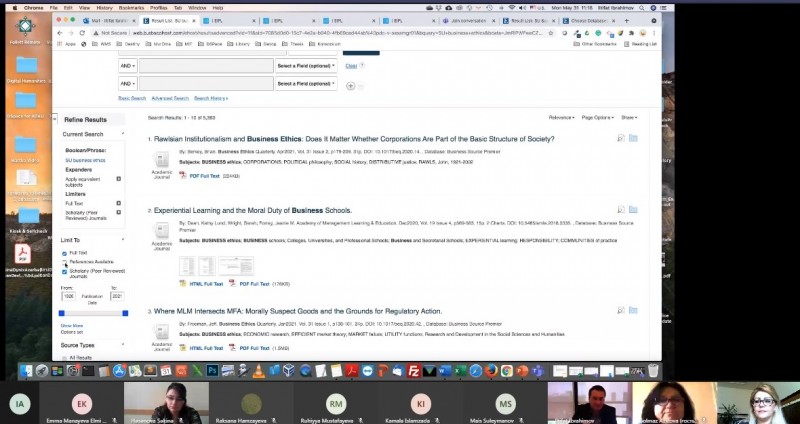The width and height of the screenshot is (800, 424).
Task: Open Finder from the Dock
Action: pyautogui.click(x=27, y=371)
